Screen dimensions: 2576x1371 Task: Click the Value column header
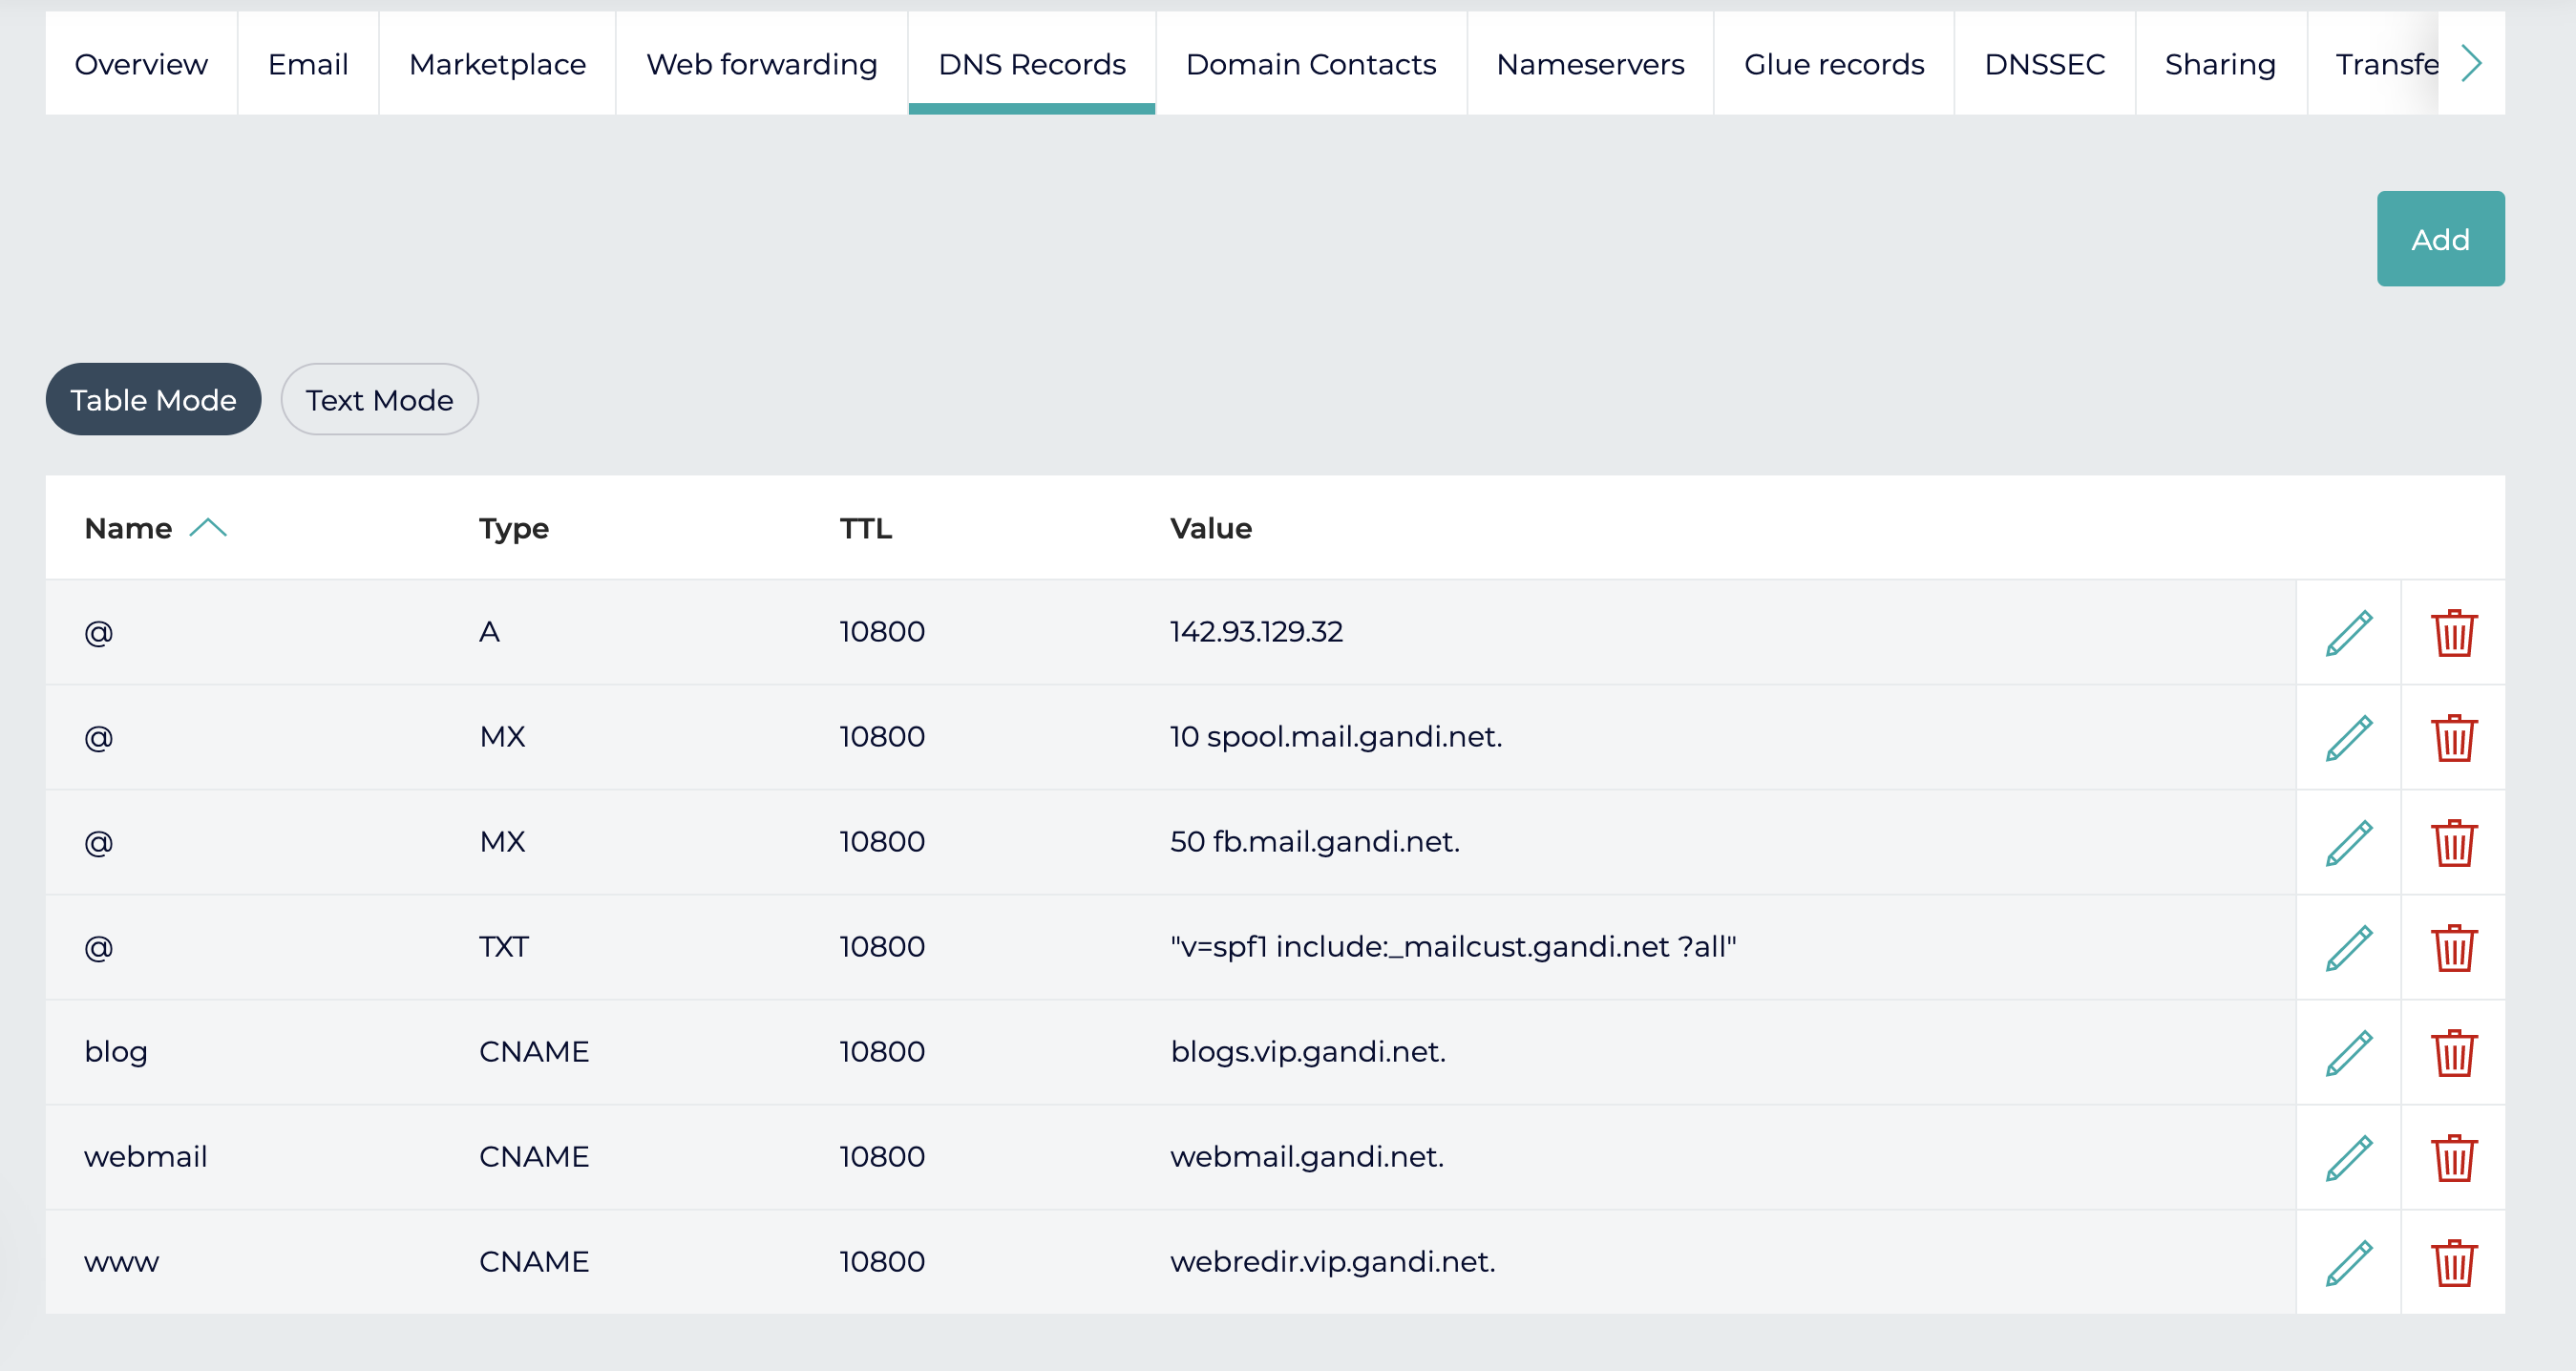tap(1211, 528)
